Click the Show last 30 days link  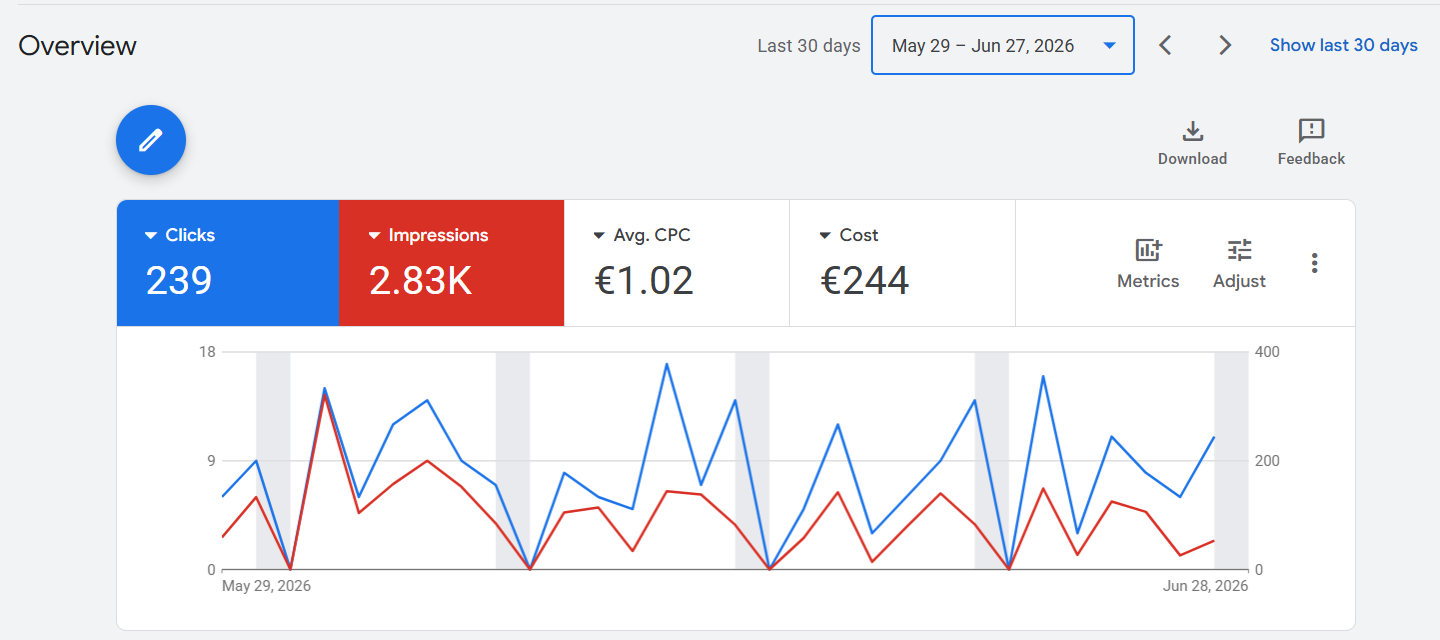tap(1344, 45)
